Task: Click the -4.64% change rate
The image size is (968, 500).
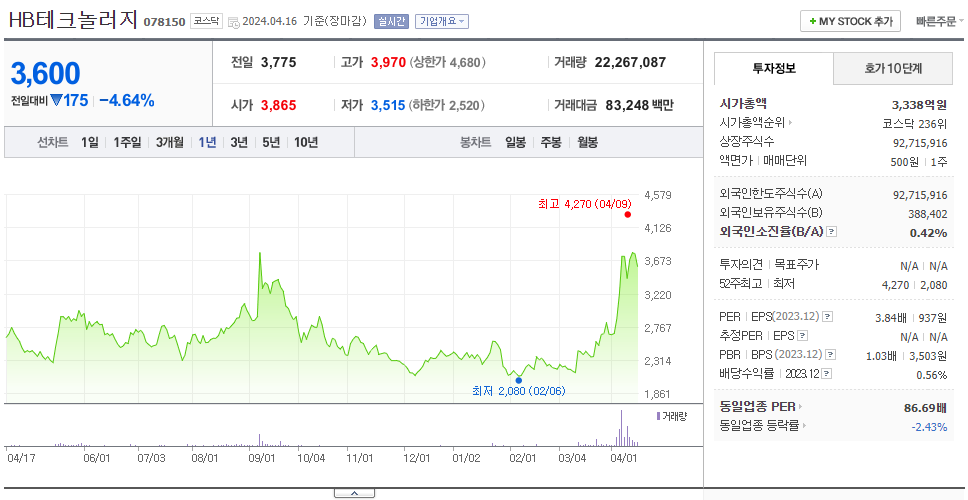Action: (127, 101)
